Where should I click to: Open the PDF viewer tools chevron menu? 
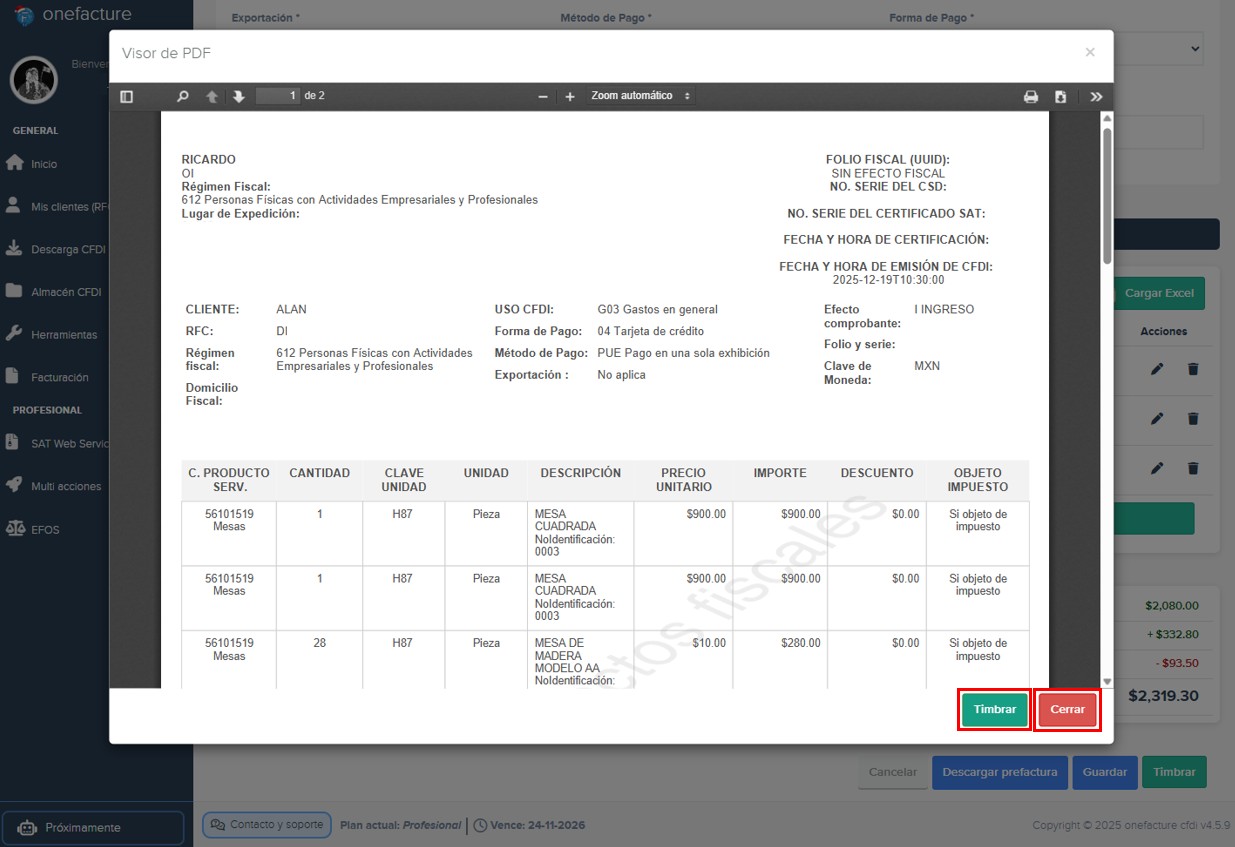[1096, 97]
